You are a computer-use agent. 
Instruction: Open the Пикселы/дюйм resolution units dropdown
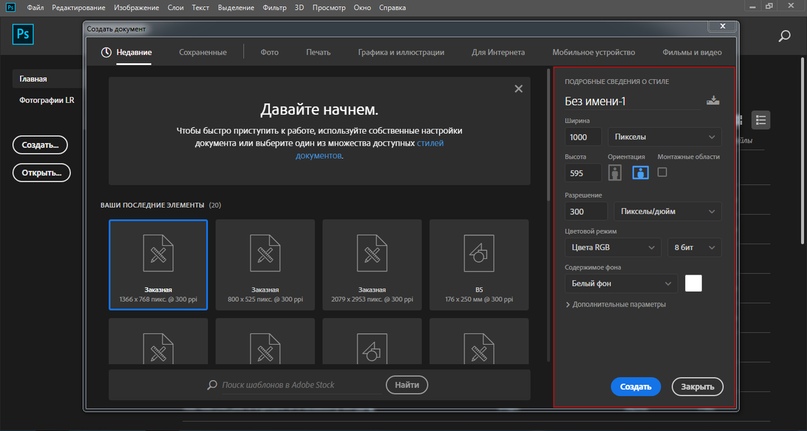(x=668, y=211)
